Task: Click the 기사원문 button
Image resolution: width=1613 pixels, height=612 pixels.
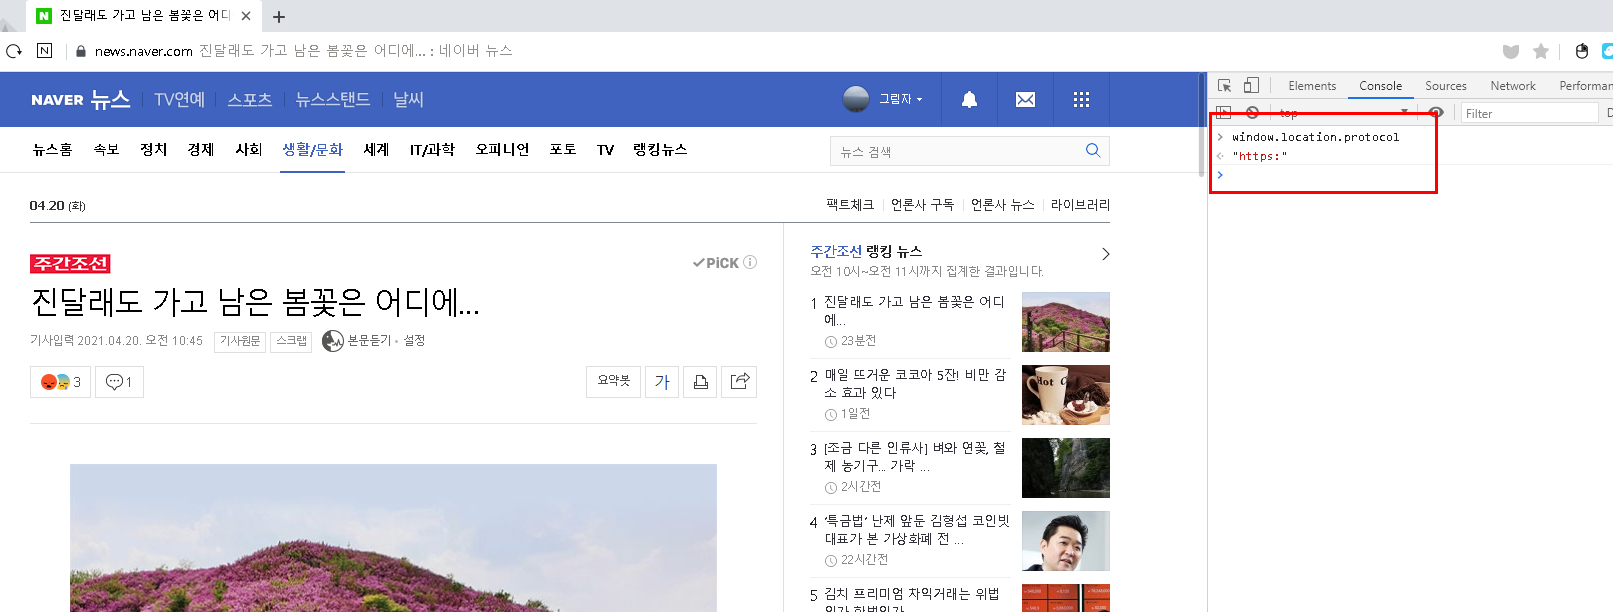Action: coord(240,341)
